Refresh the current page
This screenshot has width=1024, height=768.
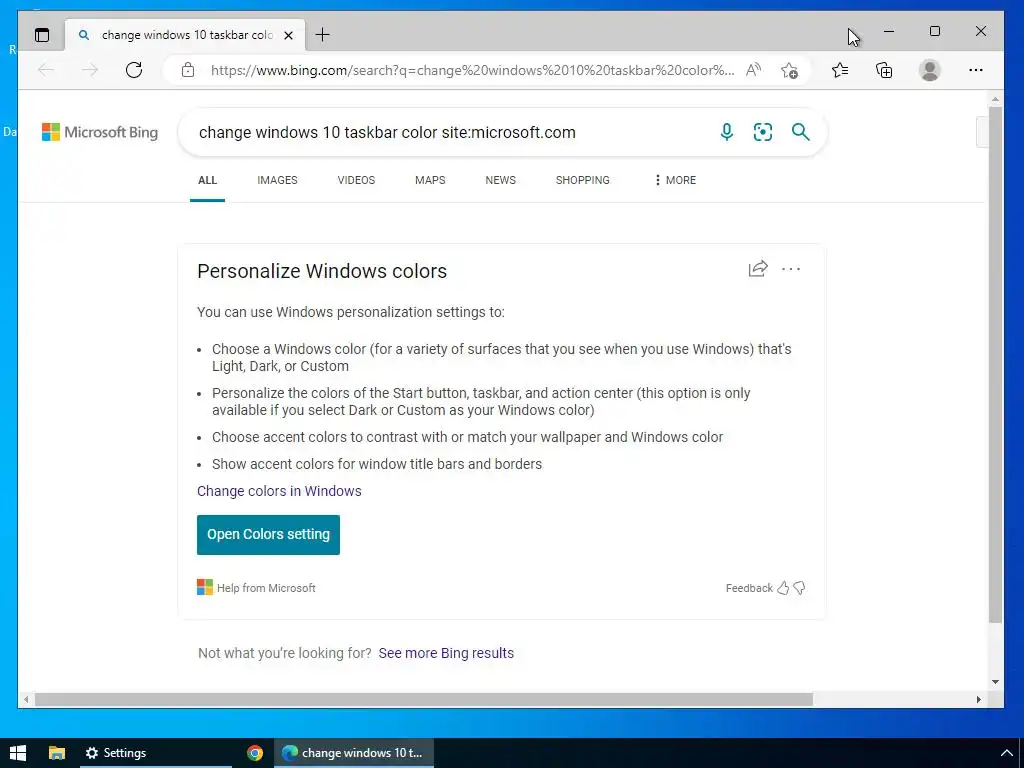pos(134,70)
